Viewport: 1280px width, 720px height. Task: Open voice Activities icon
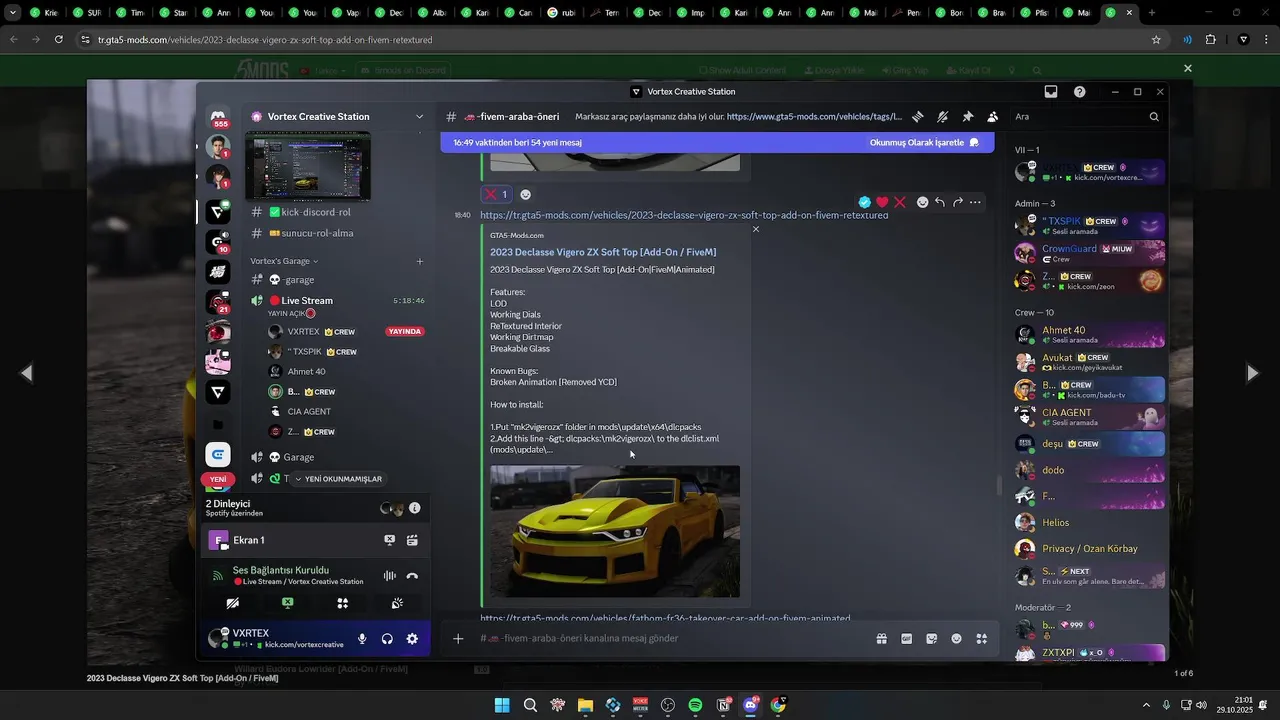coord(342,603)
